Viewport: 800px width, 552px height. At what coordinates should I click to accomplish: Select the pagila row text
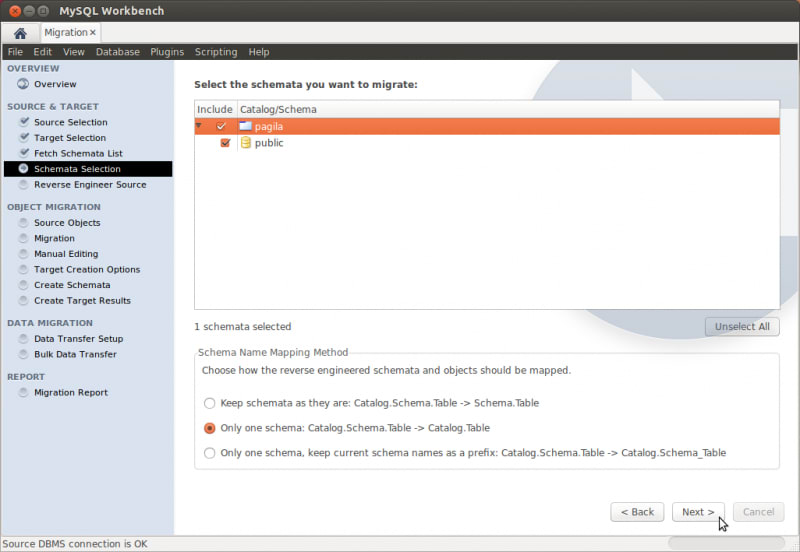click(268, 126)
